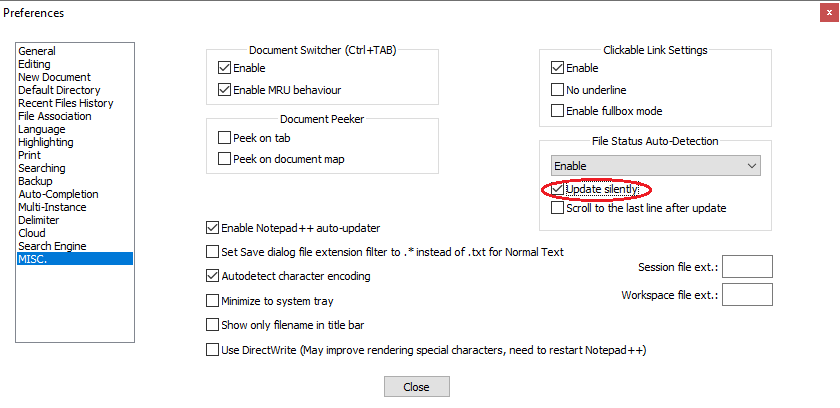Select Recent Files History category
Screen dimensions: 840x408
(x=66, y=103)
